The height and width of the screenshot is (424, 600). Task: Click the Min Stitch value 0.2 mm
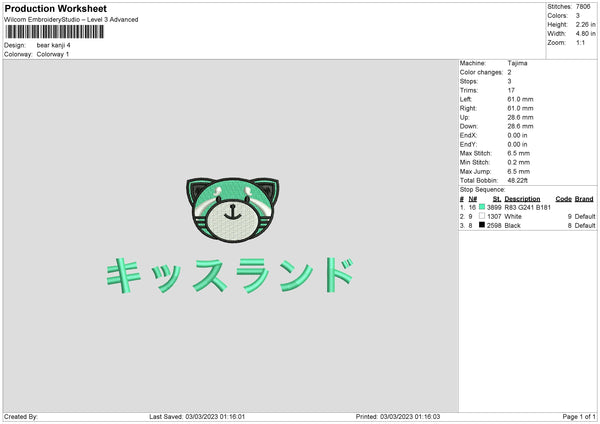[x=518, y=162]
